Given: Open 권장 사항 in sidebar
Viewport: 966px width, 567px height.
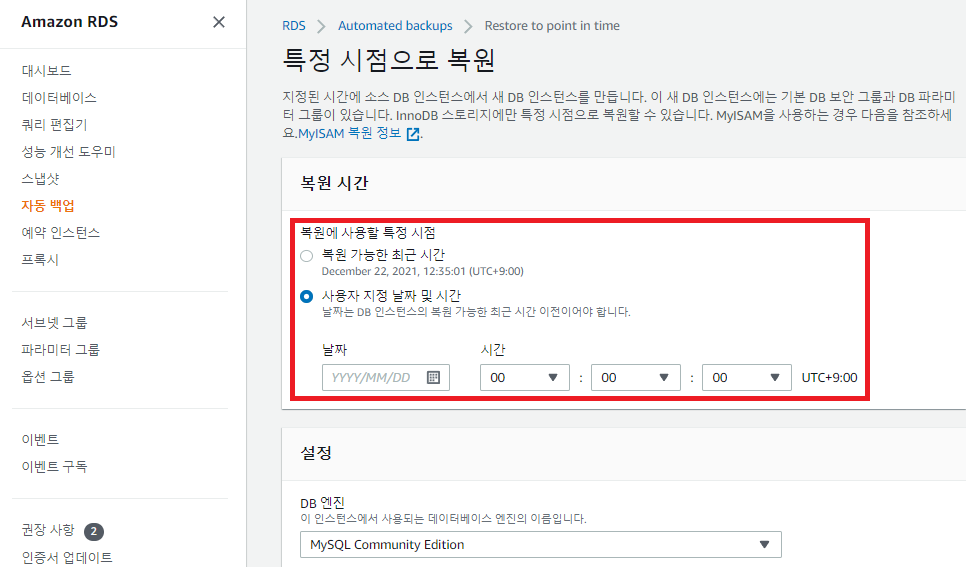Looking at the screenshot, I should click(47, 530).
